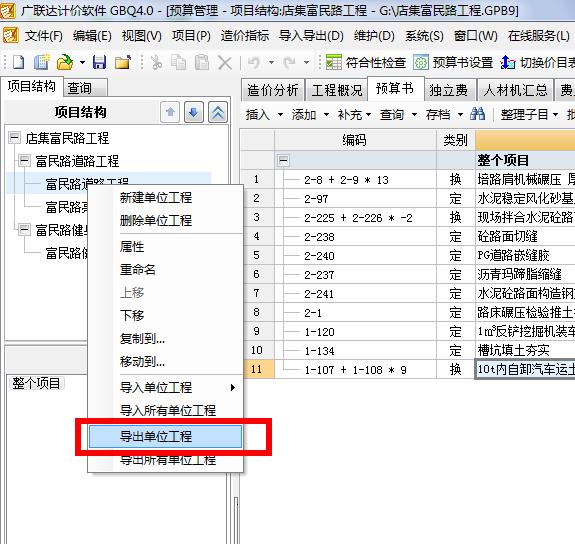
Task: Open the Undo history dropdown arrow
Action: point(271,63)
